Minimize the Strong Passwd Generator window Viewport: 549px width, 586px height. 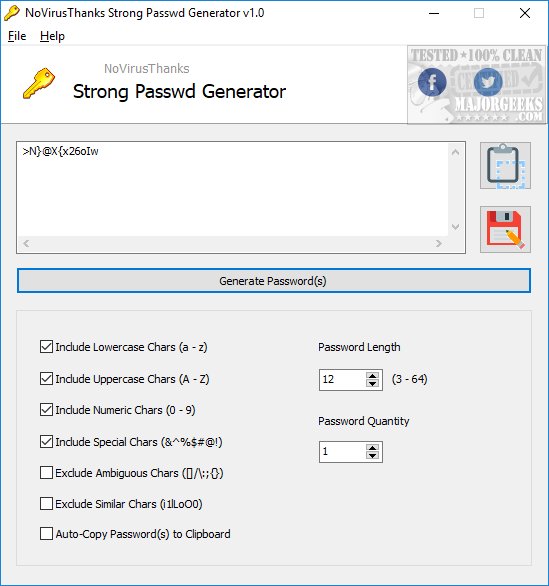[434, 13]
